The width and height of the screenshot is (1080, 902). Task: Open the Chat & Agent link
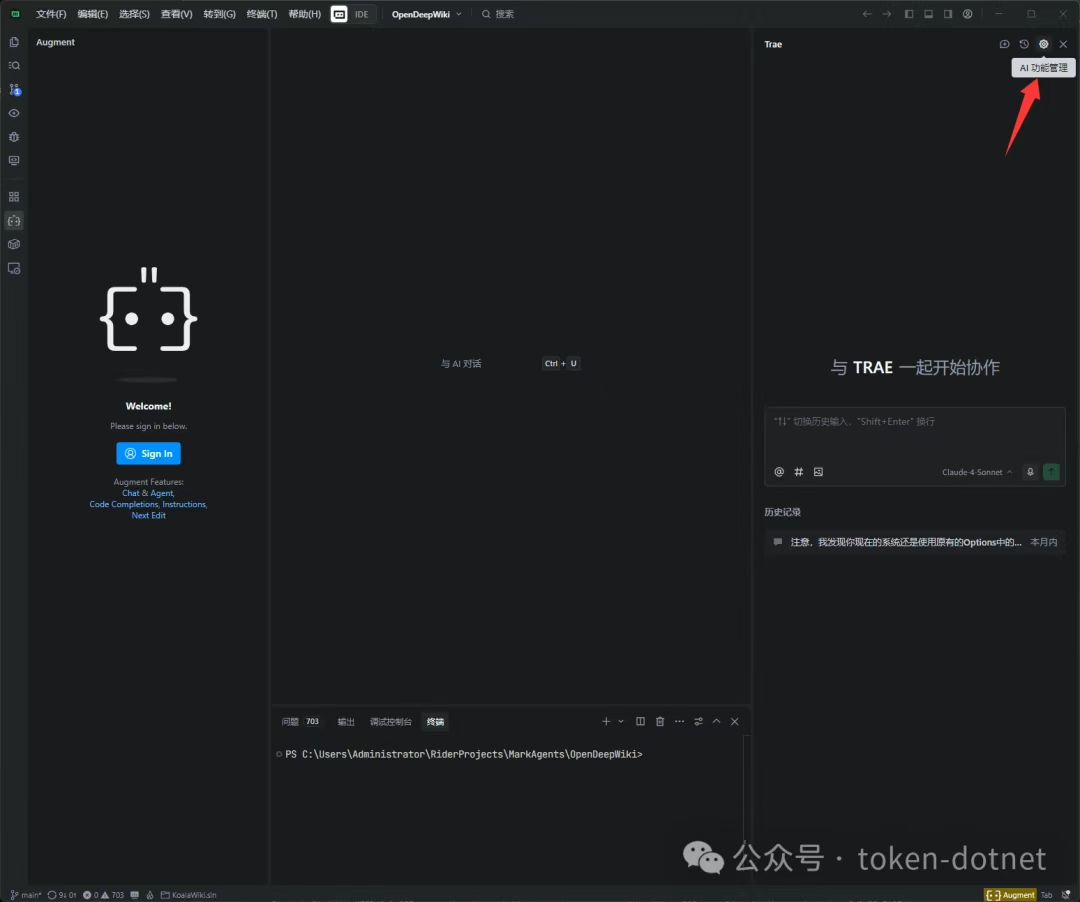point(148,493)
